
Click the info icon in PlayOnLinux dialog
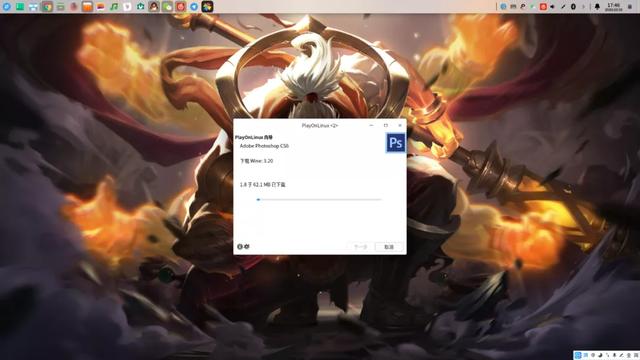pyautogui.click(x=240, y=247)
